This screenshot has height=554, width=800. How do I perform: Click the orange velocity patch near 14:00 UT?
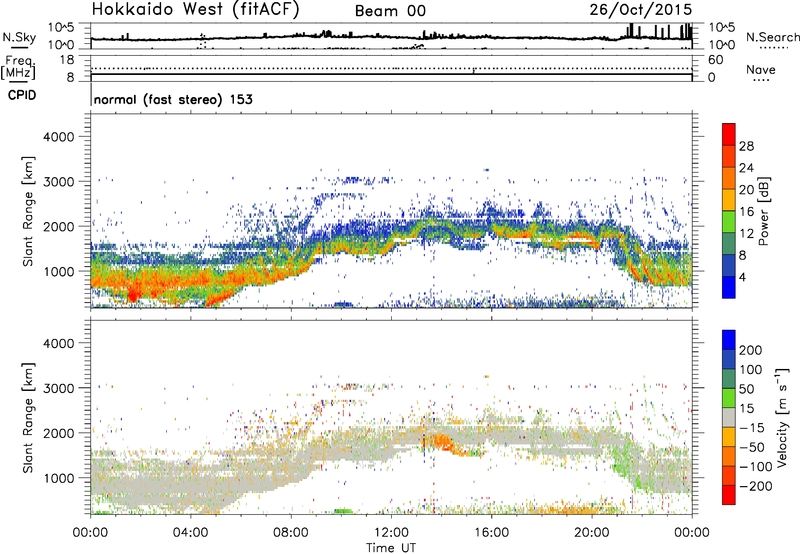[442, 441]
